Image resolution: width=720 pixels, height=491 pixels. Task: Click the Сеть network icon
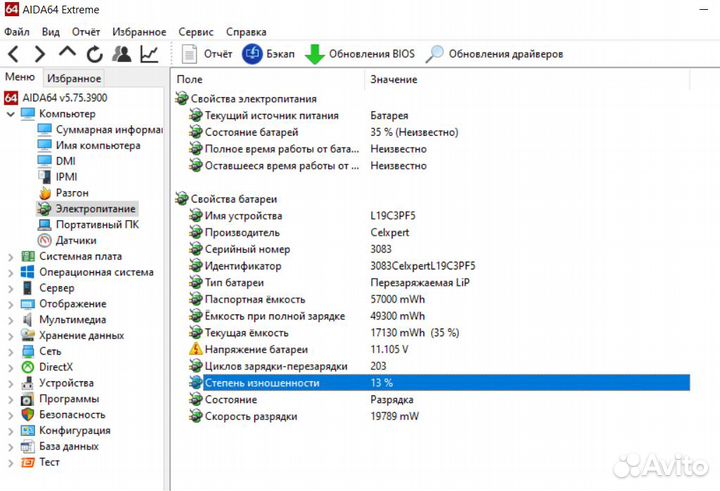pyautogui.click(x=28, y=351)
